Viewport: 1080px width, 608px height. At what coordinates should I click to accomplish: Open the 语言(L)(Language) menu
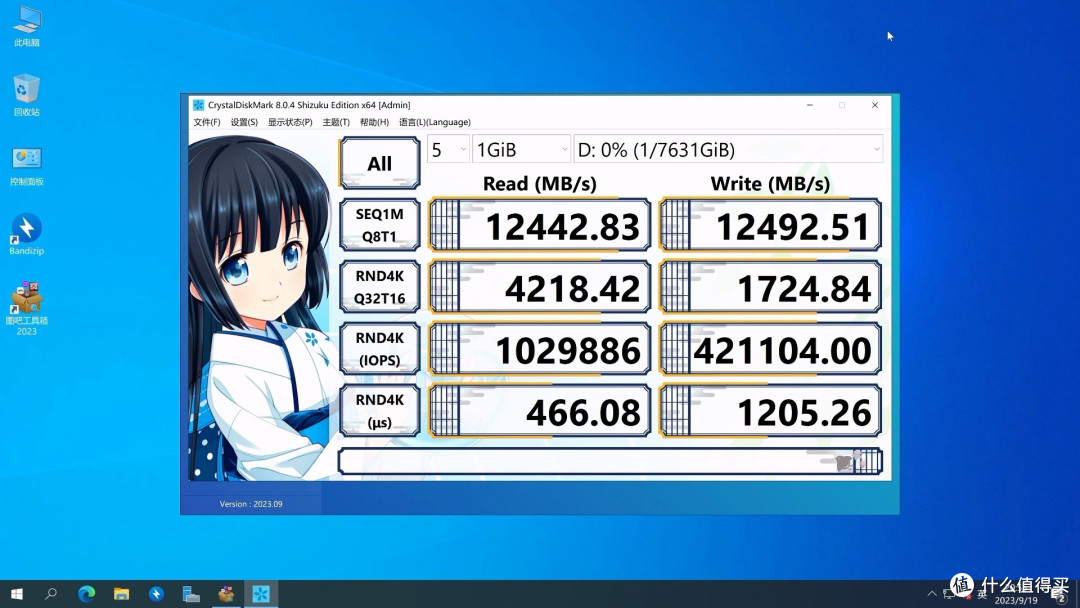(435, 122)
